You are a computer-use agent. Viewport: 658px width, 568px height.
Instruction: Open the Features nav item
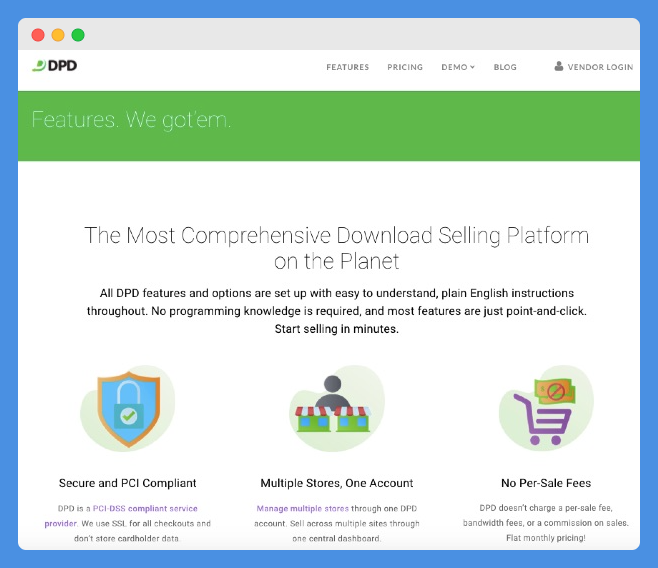click(x=347, y=67)
